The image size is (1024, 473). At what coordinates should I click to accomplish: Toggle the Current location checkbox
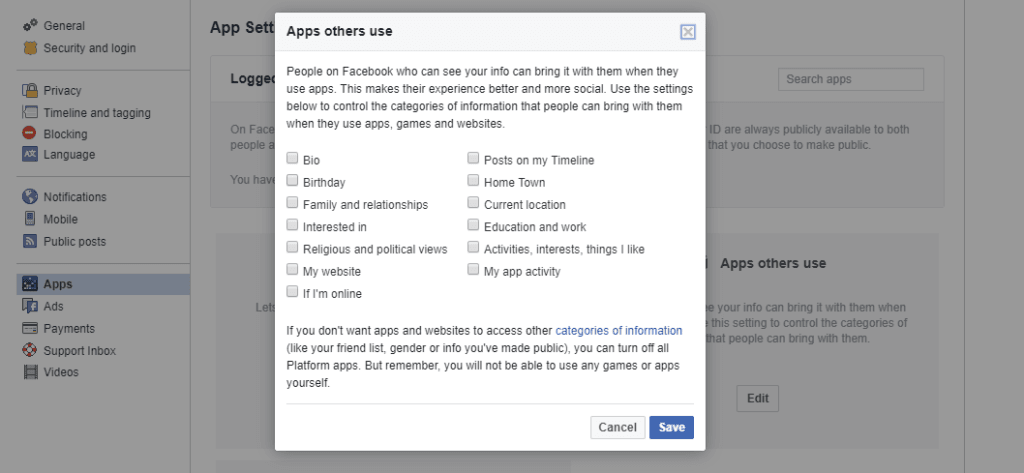tap(473, 203)
